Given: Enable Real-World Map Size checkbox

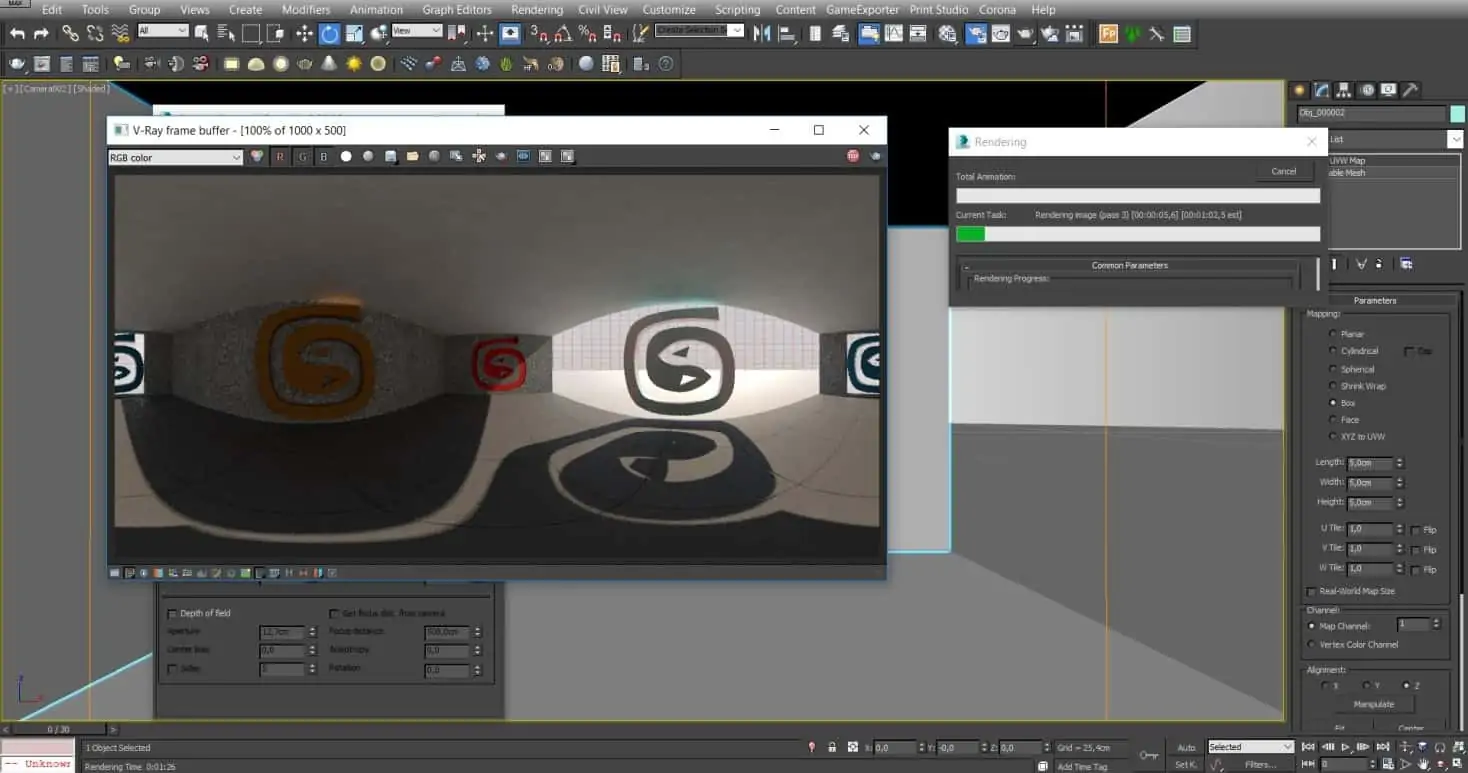Looking at the screenshot, I should 1312,591.
